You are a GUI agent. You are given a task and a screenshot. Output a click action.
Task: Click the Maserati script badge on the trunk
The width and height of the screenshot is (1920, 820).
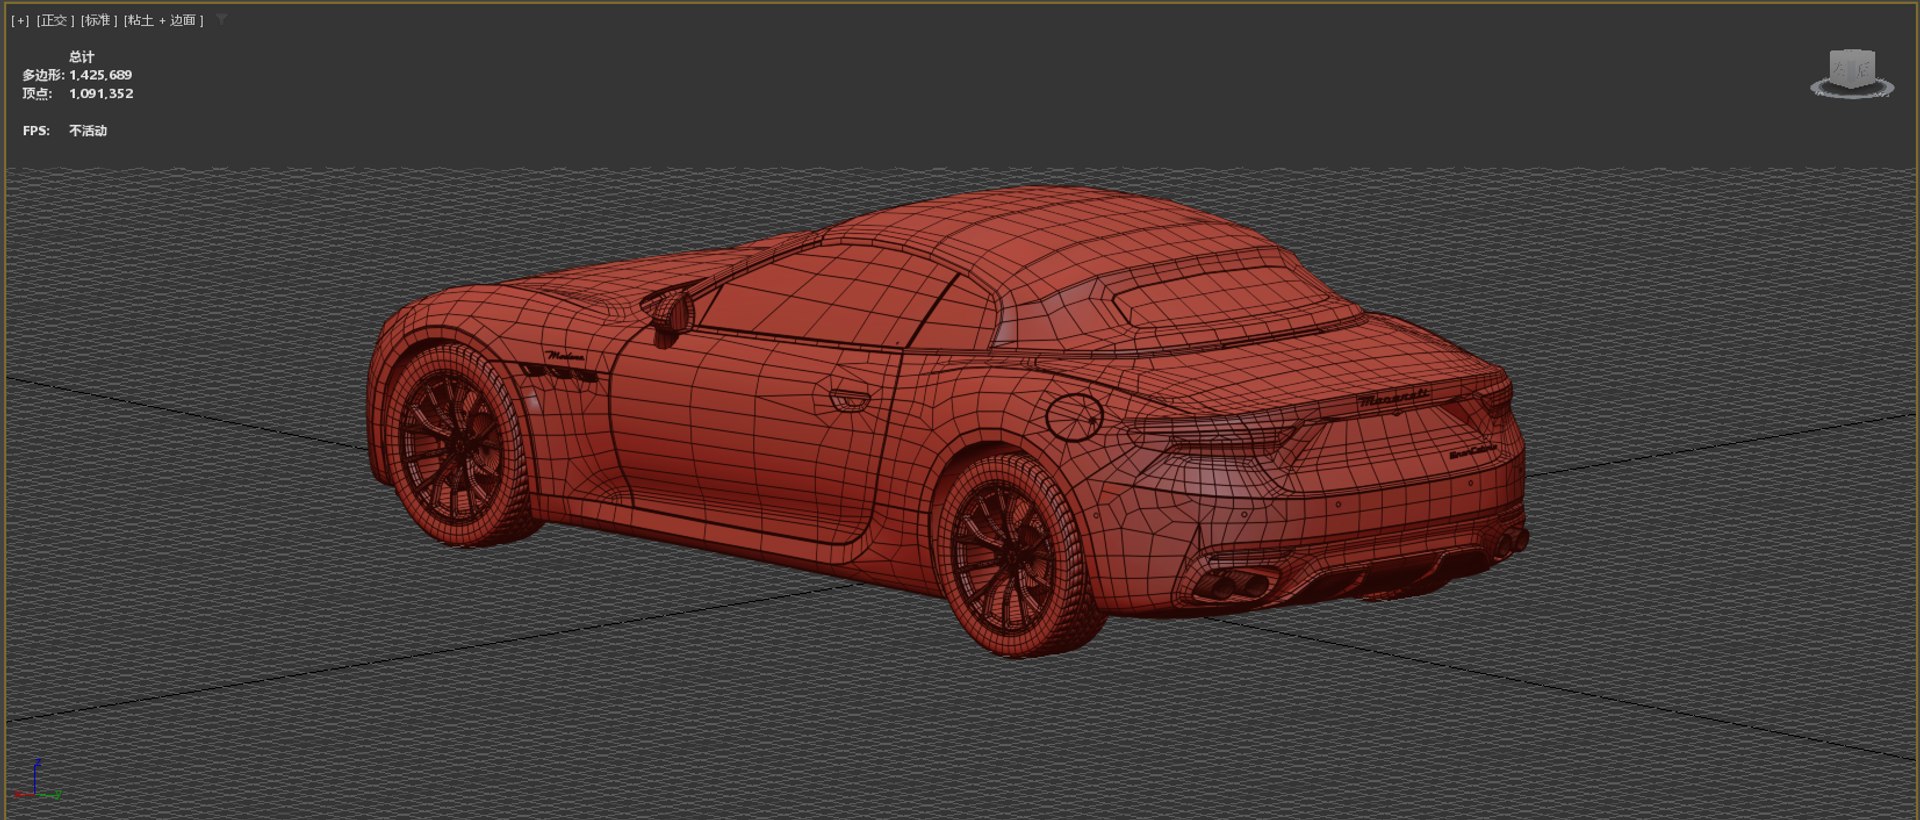tap(1393, 398)
